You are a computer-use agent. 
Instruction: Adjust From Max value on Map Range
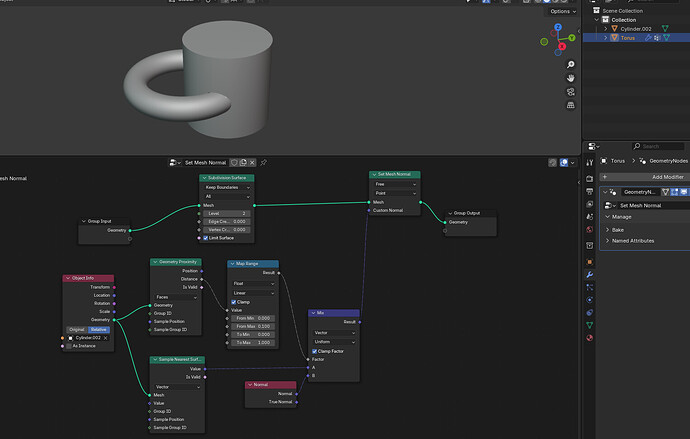pyautogui.click(x=253, y=327)
